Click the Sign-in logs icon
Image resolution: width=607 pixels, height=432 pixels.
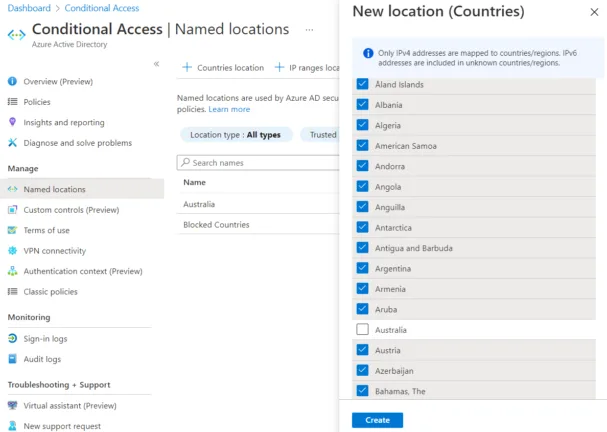click(12, 338)
